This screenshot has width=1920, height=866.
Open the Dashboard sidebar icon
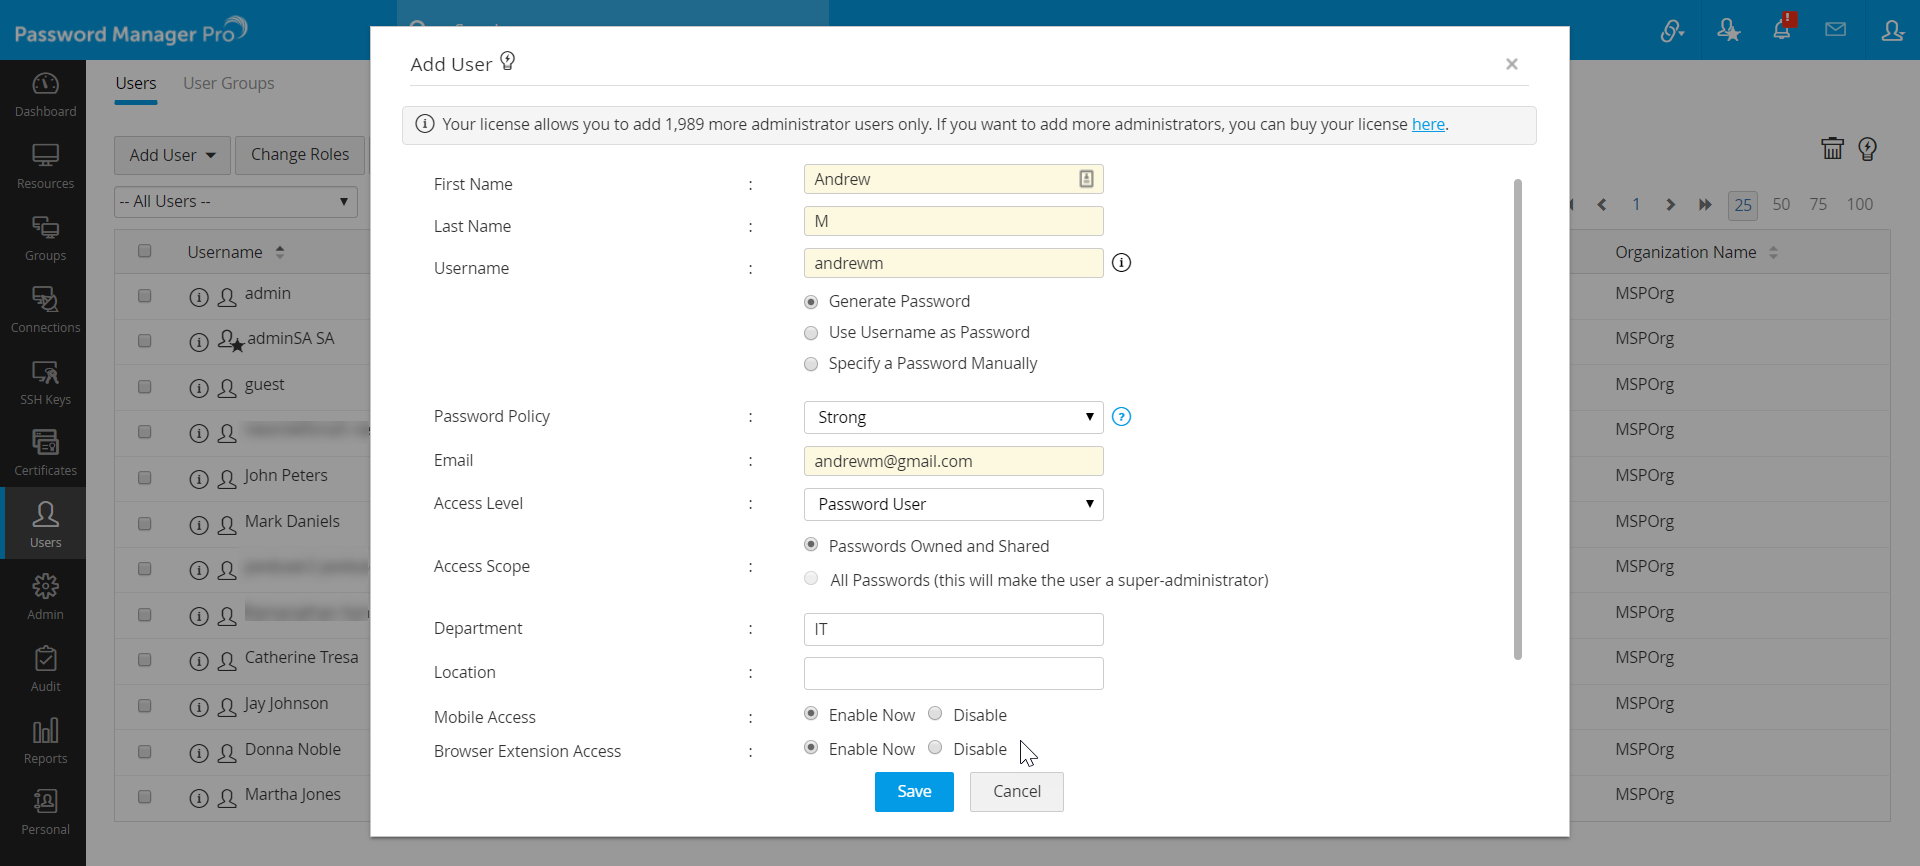(45, 94)
